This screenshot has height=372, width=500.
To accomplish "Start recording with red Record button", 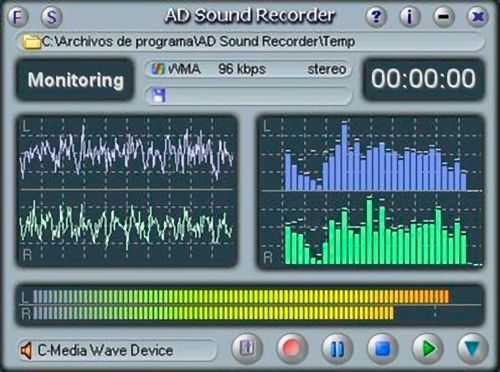I will point(292,349).
